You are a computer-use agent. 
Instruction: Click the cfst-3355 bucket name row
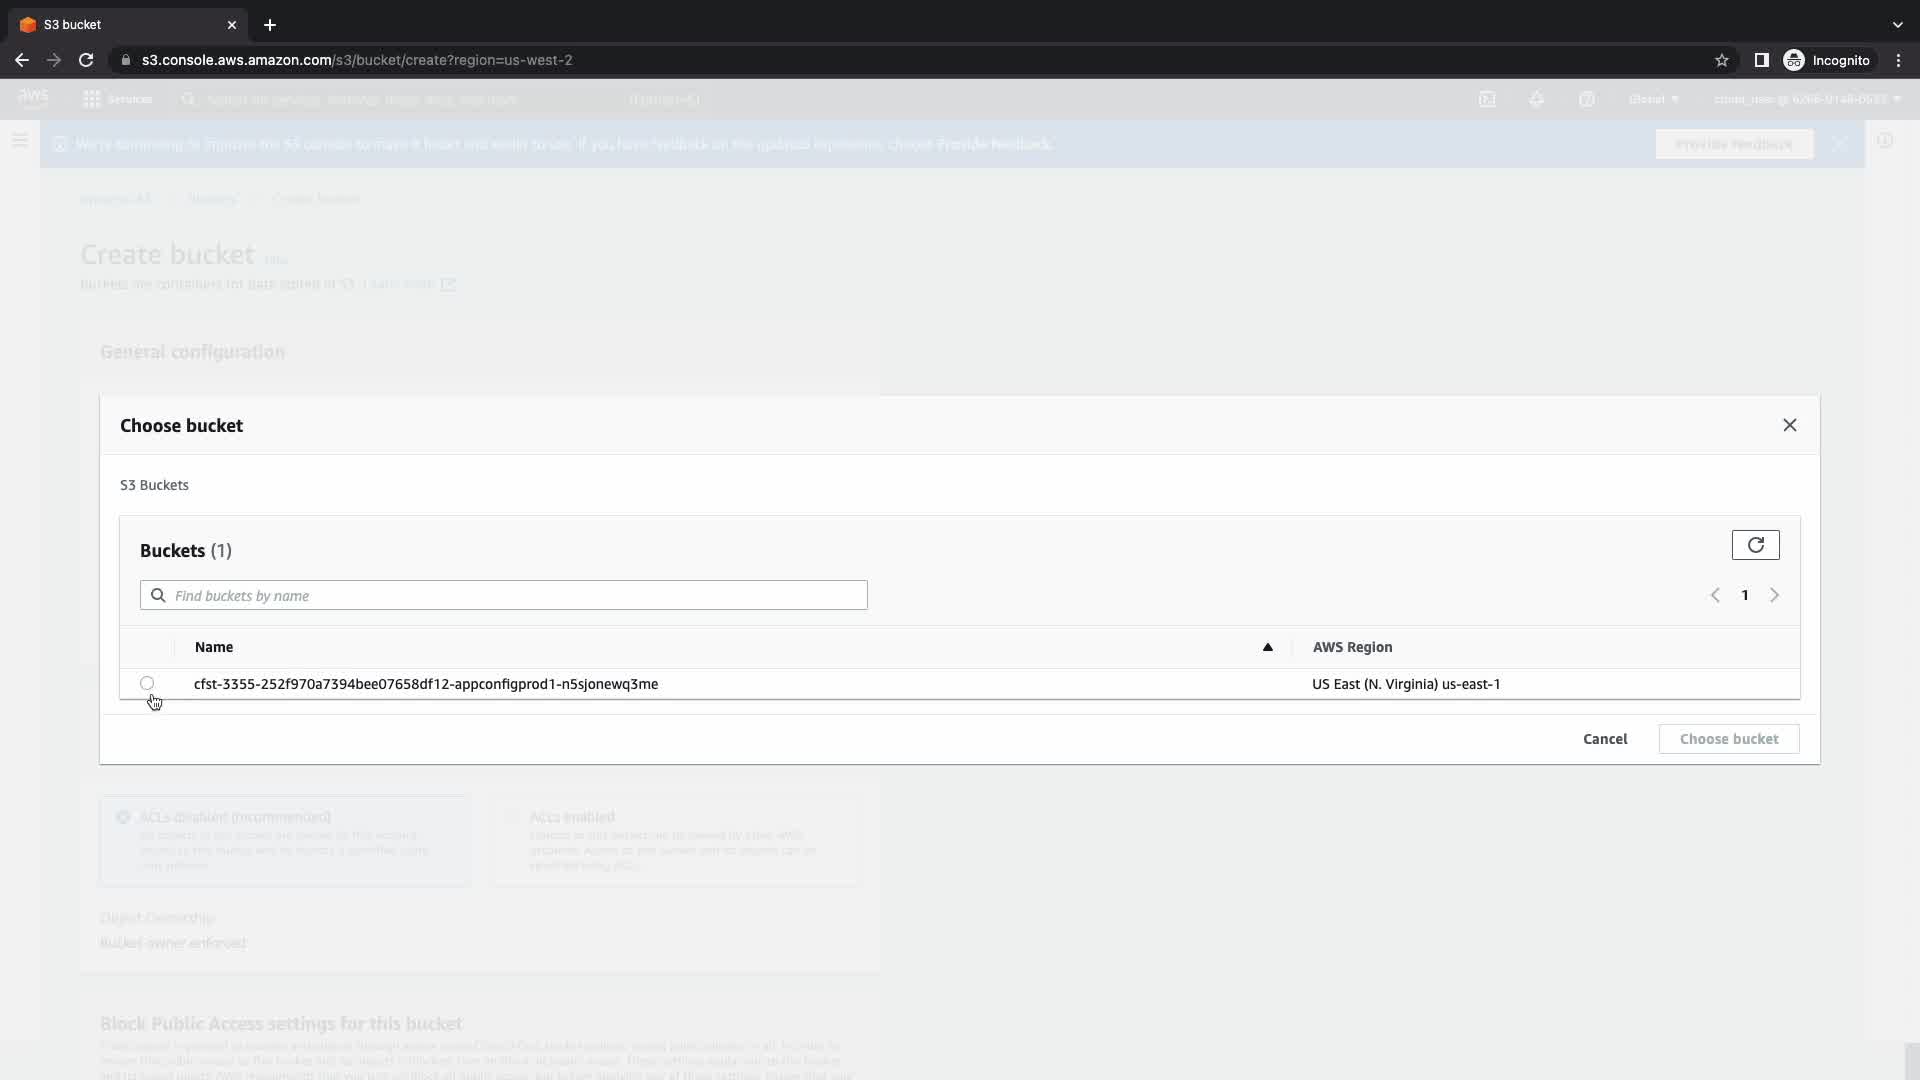coord(426,684)
